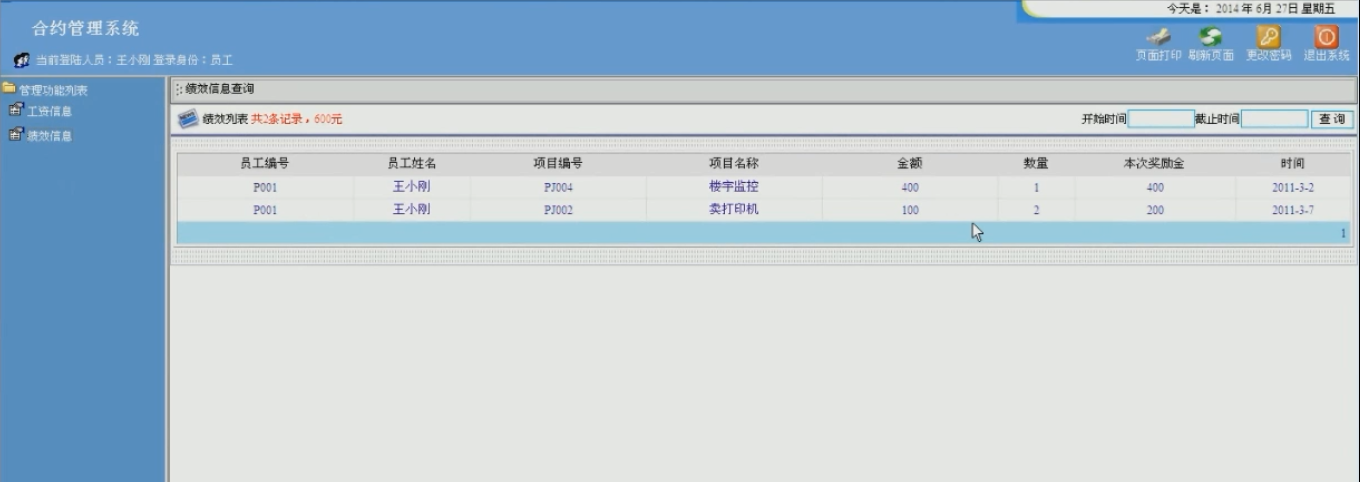
Task: Click the 刷新页面 text link
Action: pos(1211,55)
